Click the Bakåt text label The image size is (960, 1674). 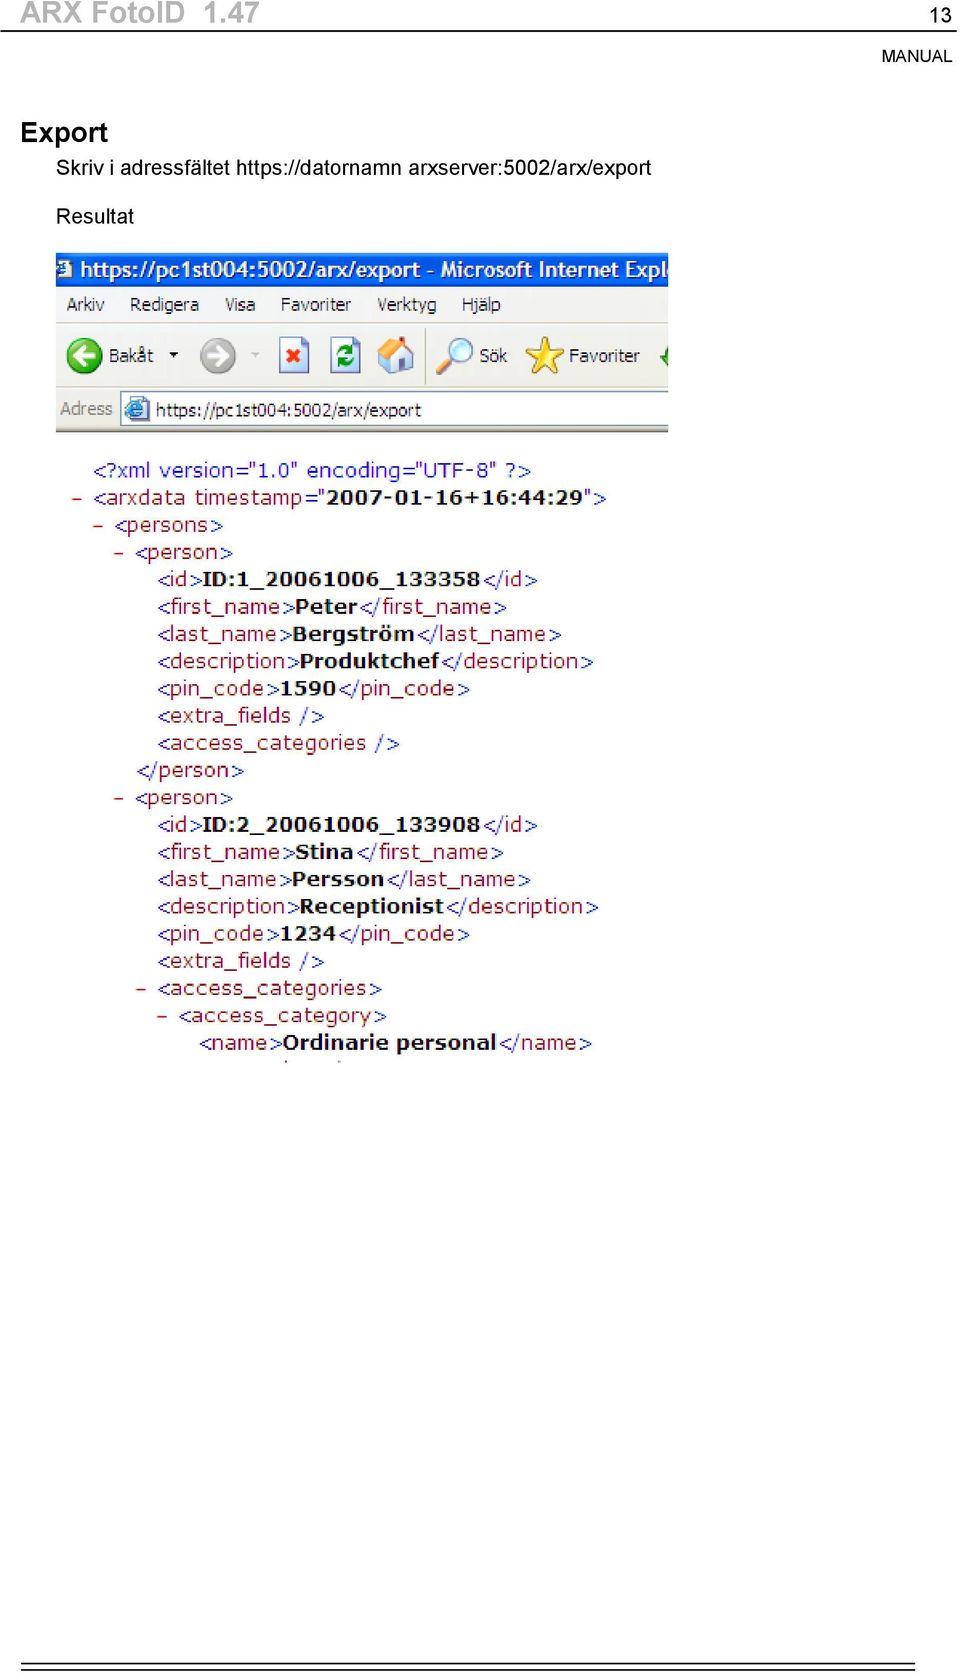coord(131,355)
